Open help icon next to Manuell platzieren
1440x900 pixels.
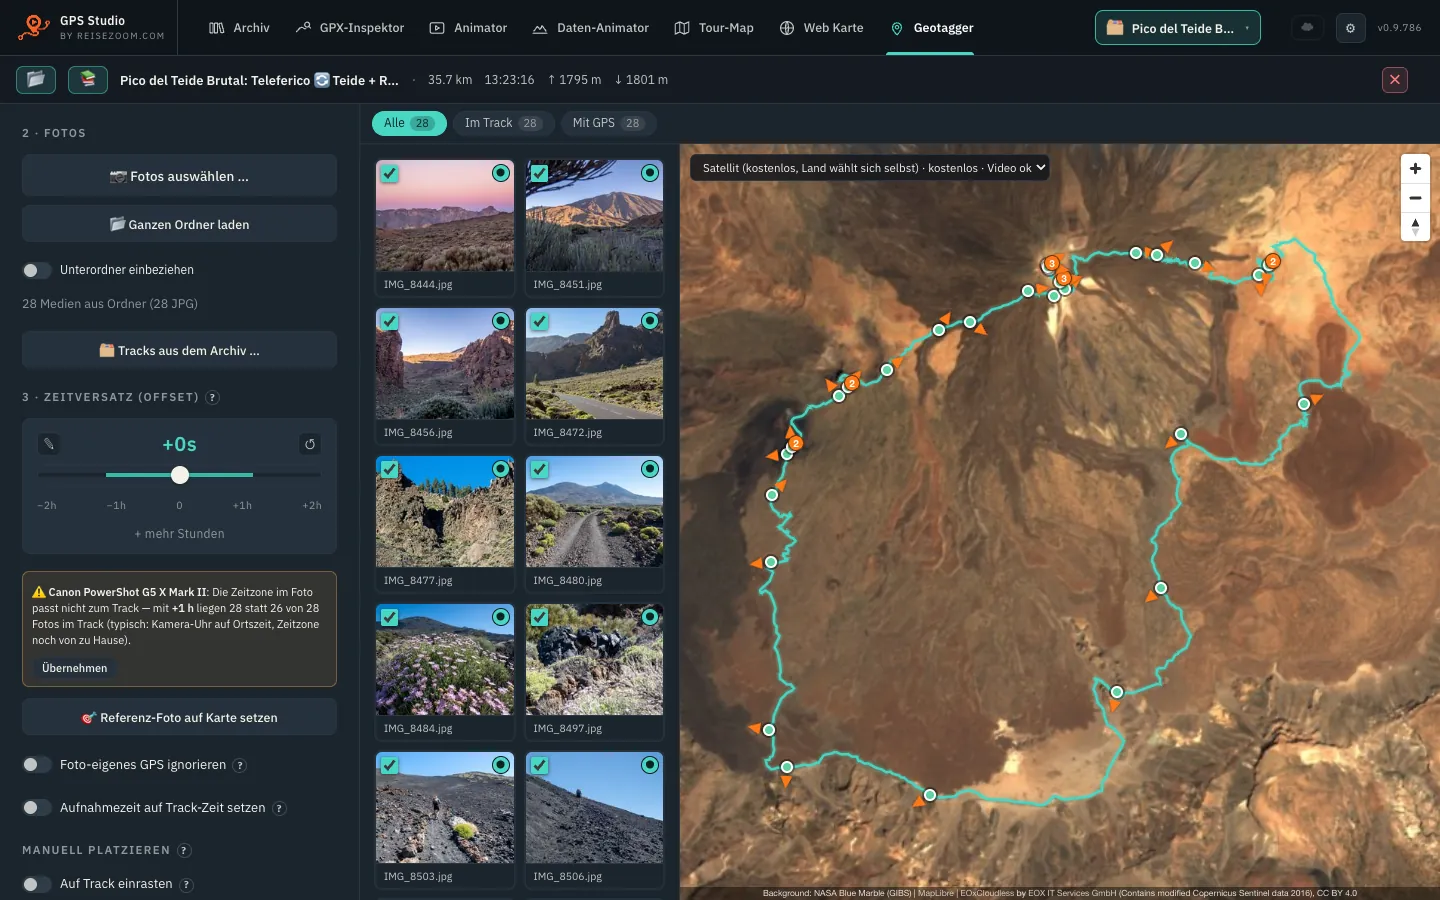tap(184, 850)
